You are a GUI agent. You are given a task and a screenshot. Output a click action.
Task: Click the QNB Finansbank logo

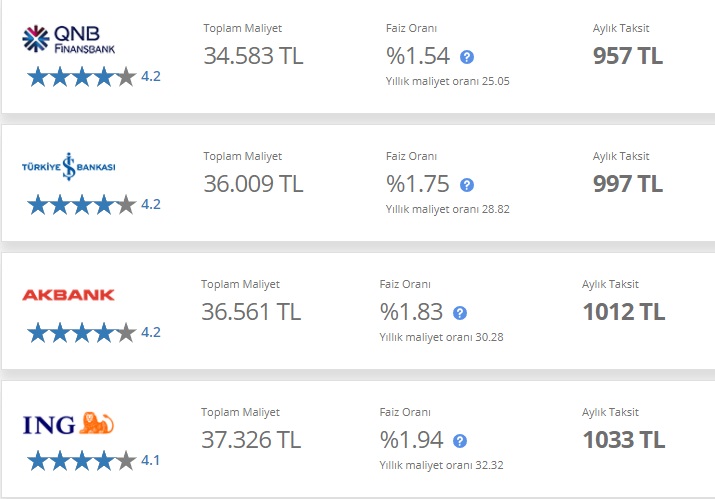(x=68, y=39)
